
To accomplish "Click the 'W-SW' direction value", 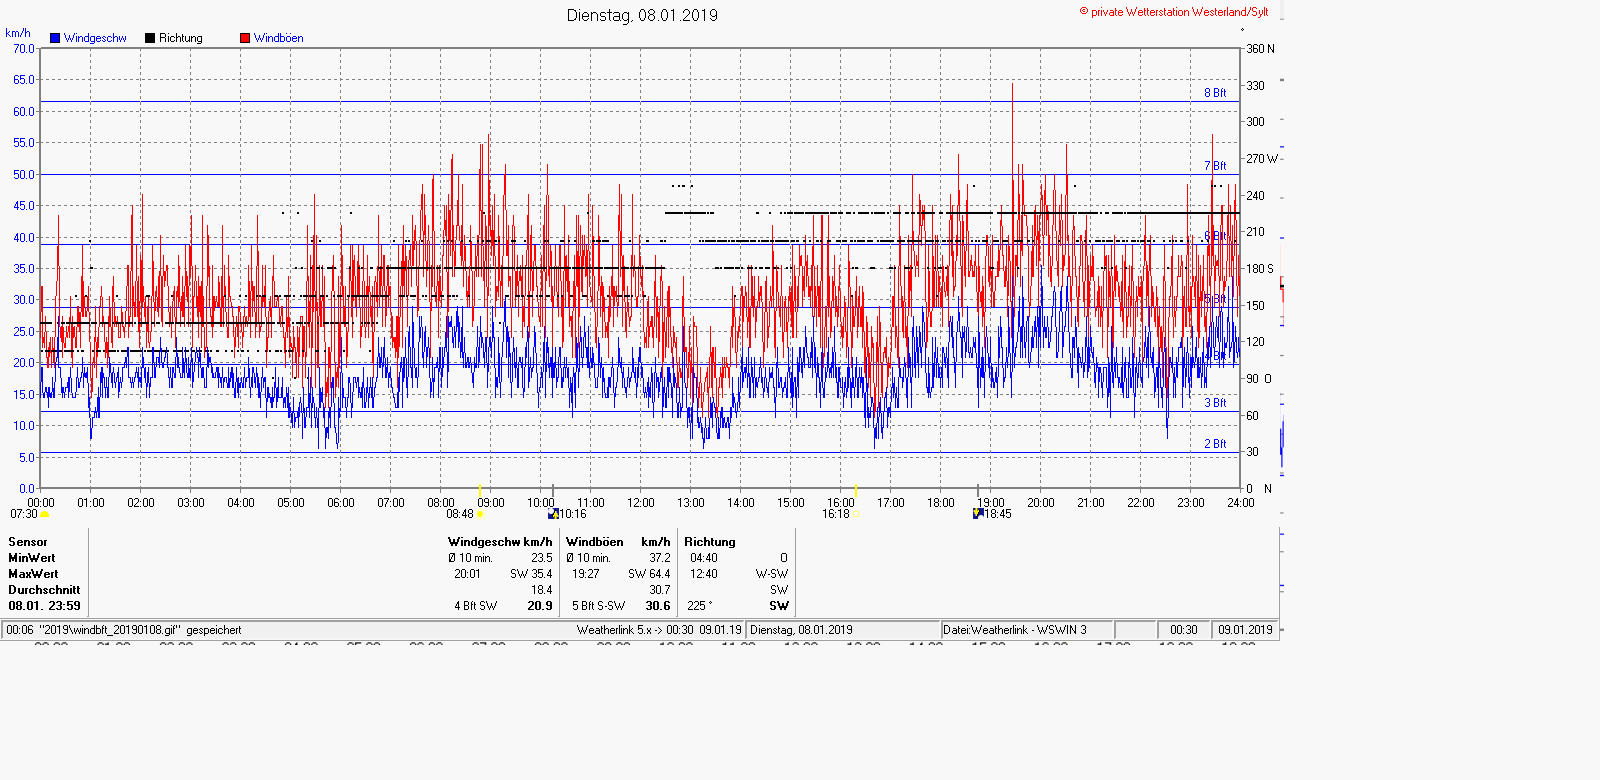I will point(772,574).
